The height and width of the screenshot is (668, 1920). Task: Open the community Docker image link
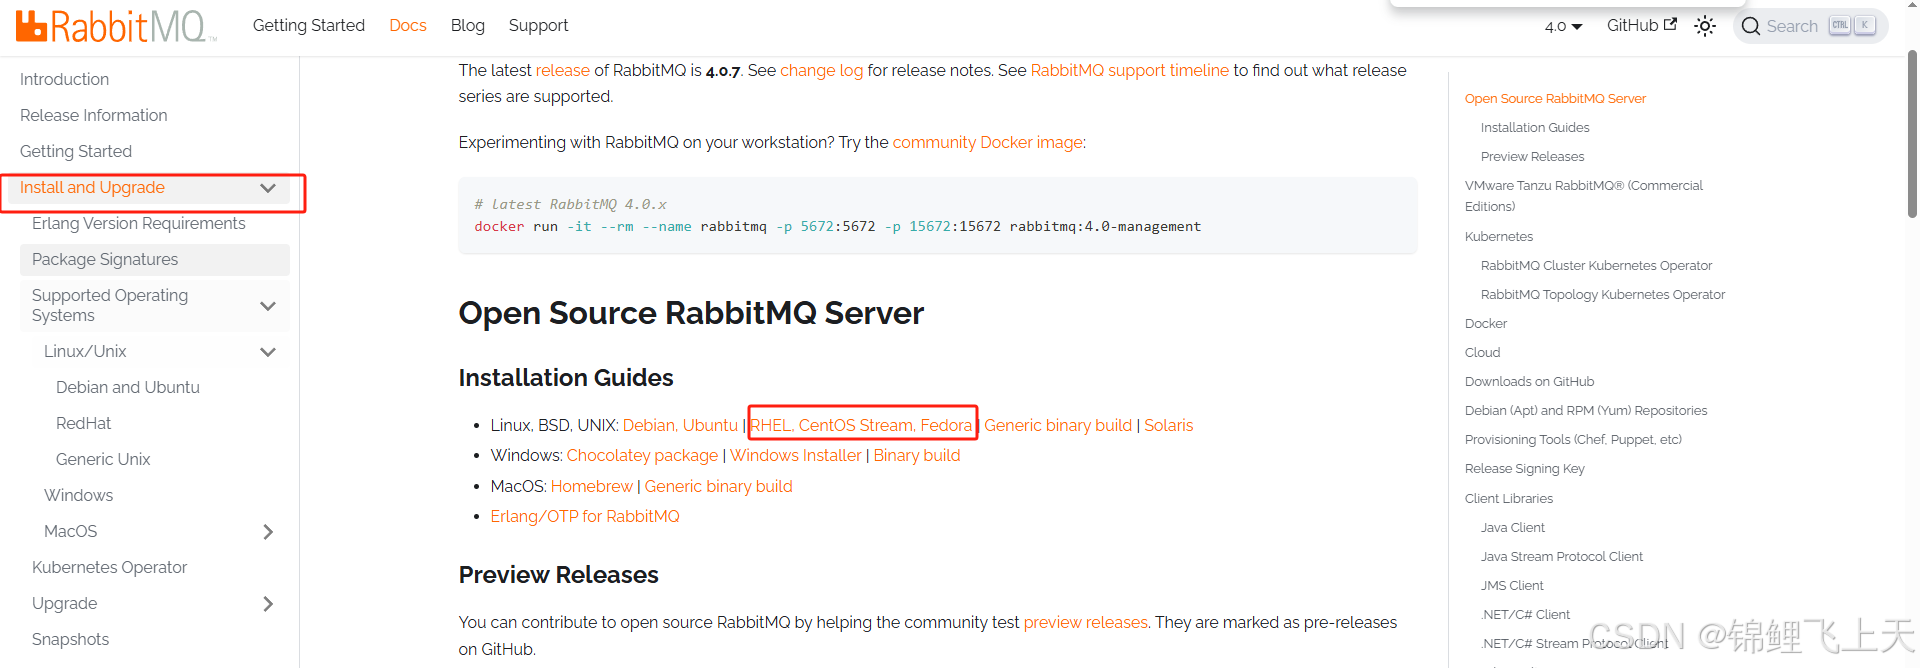(x=988, y=142)
